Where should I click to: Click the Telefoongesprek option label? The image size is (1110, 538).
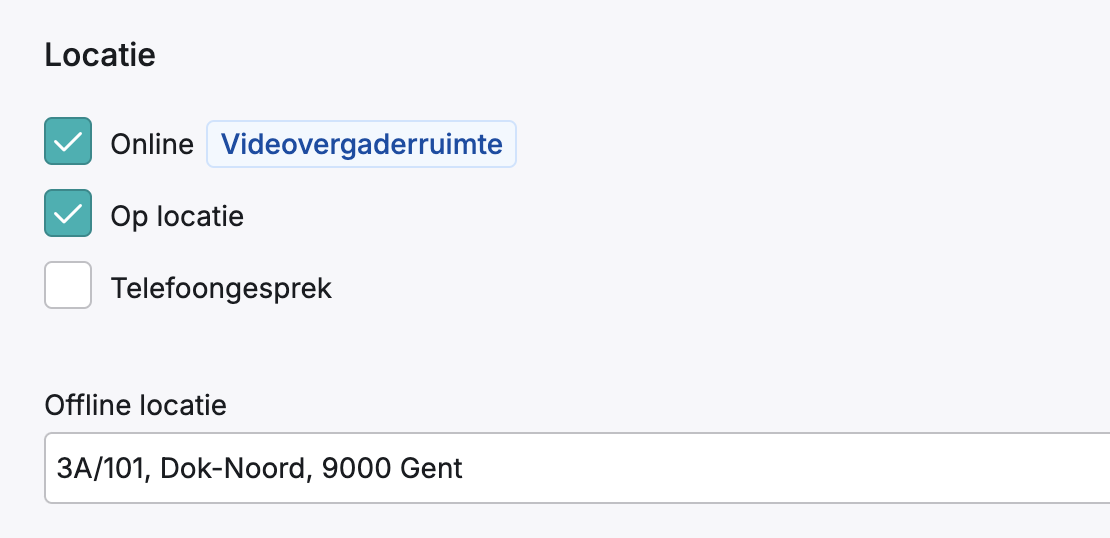[x=221, y=288]
